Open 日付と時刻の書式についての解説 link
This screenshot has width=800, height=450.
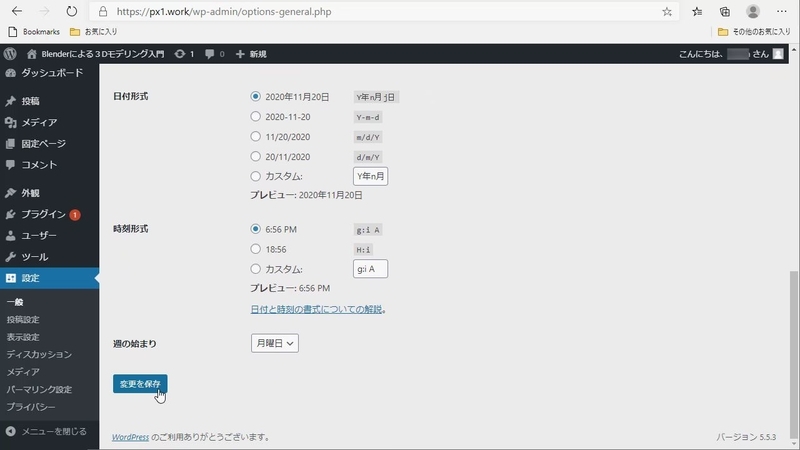(316, 309)
